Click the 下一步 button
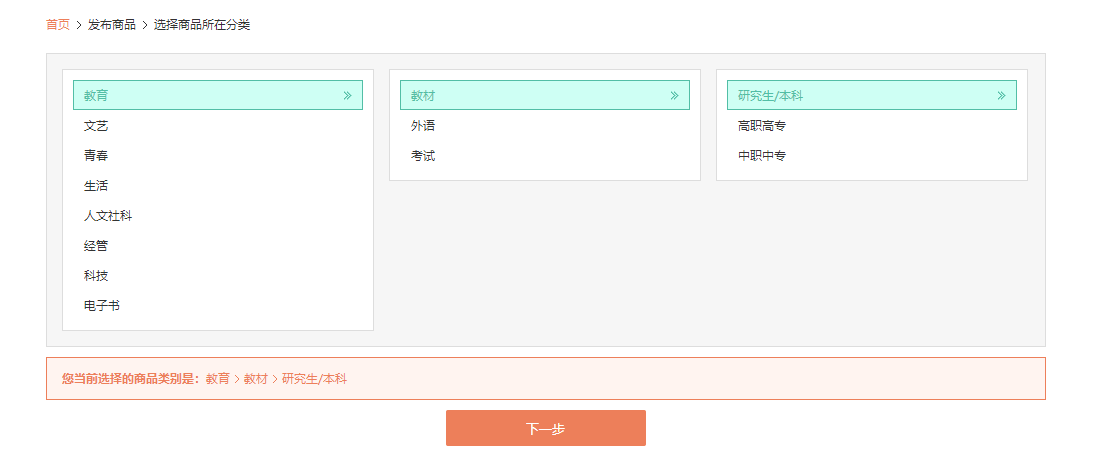 coord(546,428)
